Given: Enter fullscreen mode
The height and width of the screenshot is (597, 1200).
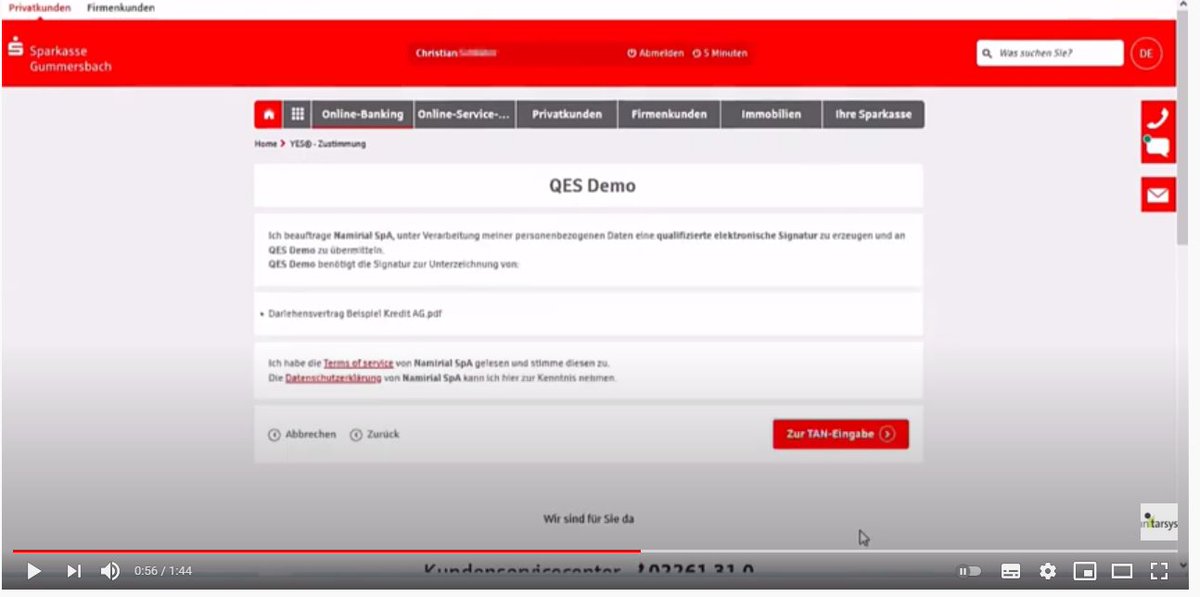Looking at the screenshot, I should pos(1159,571).
